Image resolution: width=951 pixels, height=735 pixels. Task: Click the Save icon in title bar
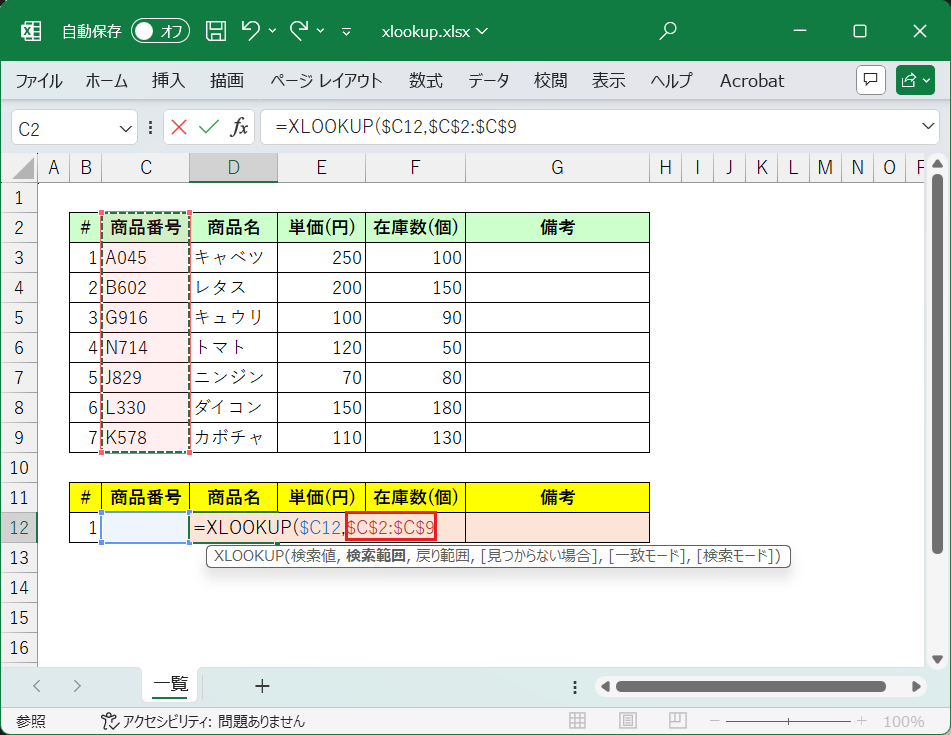pos(216,31)
